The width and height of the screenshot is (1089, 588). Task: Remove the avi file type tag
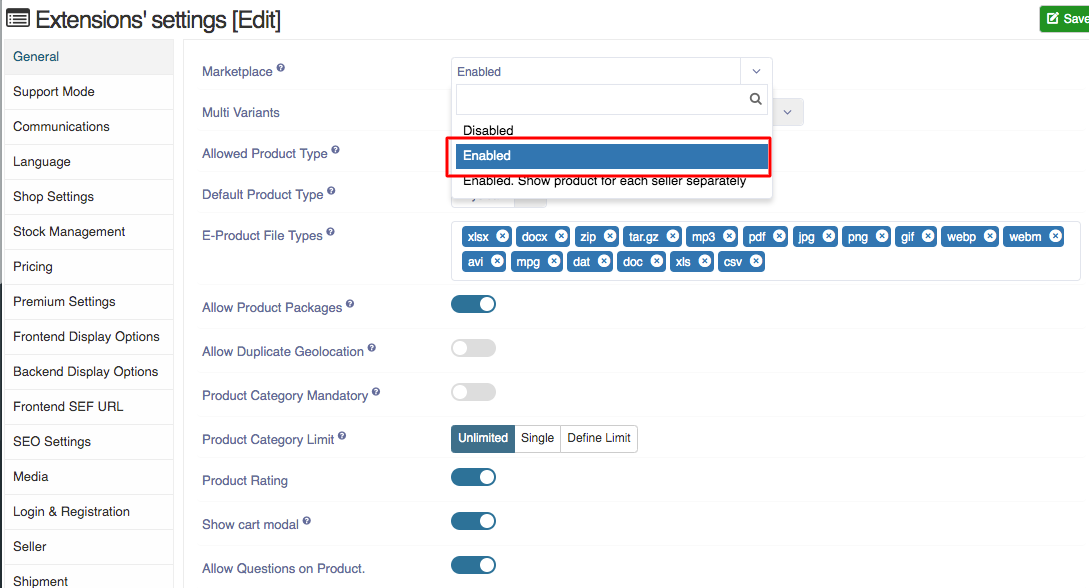(497, 261)
